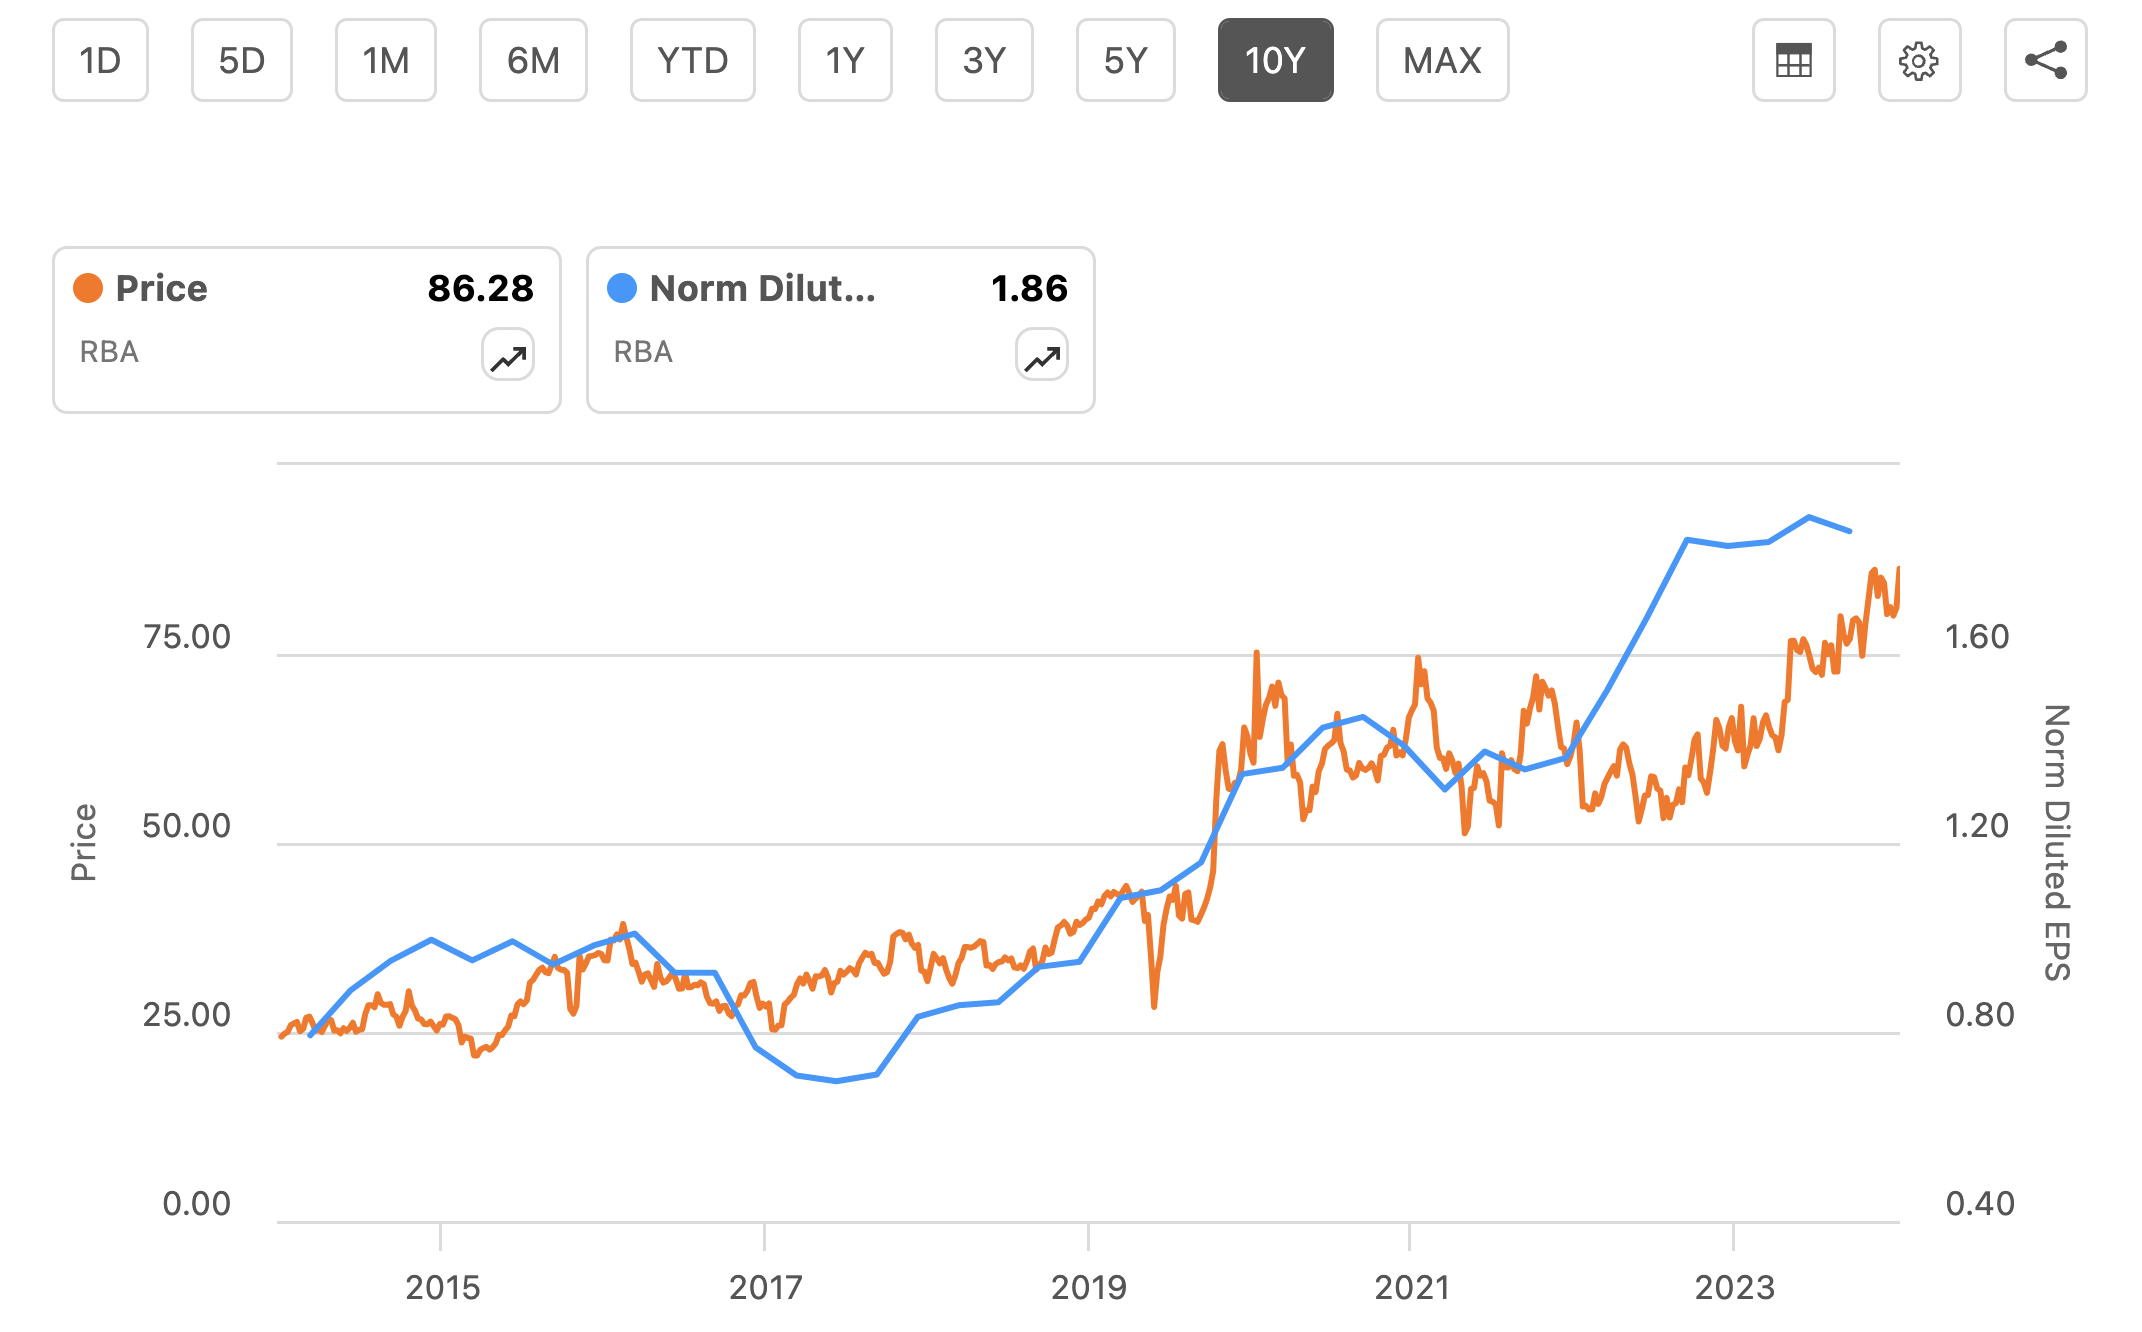Click the trend arrow icon on Price card
2142x1332 pixels.
pyautogui.click(x=506, y=355)
